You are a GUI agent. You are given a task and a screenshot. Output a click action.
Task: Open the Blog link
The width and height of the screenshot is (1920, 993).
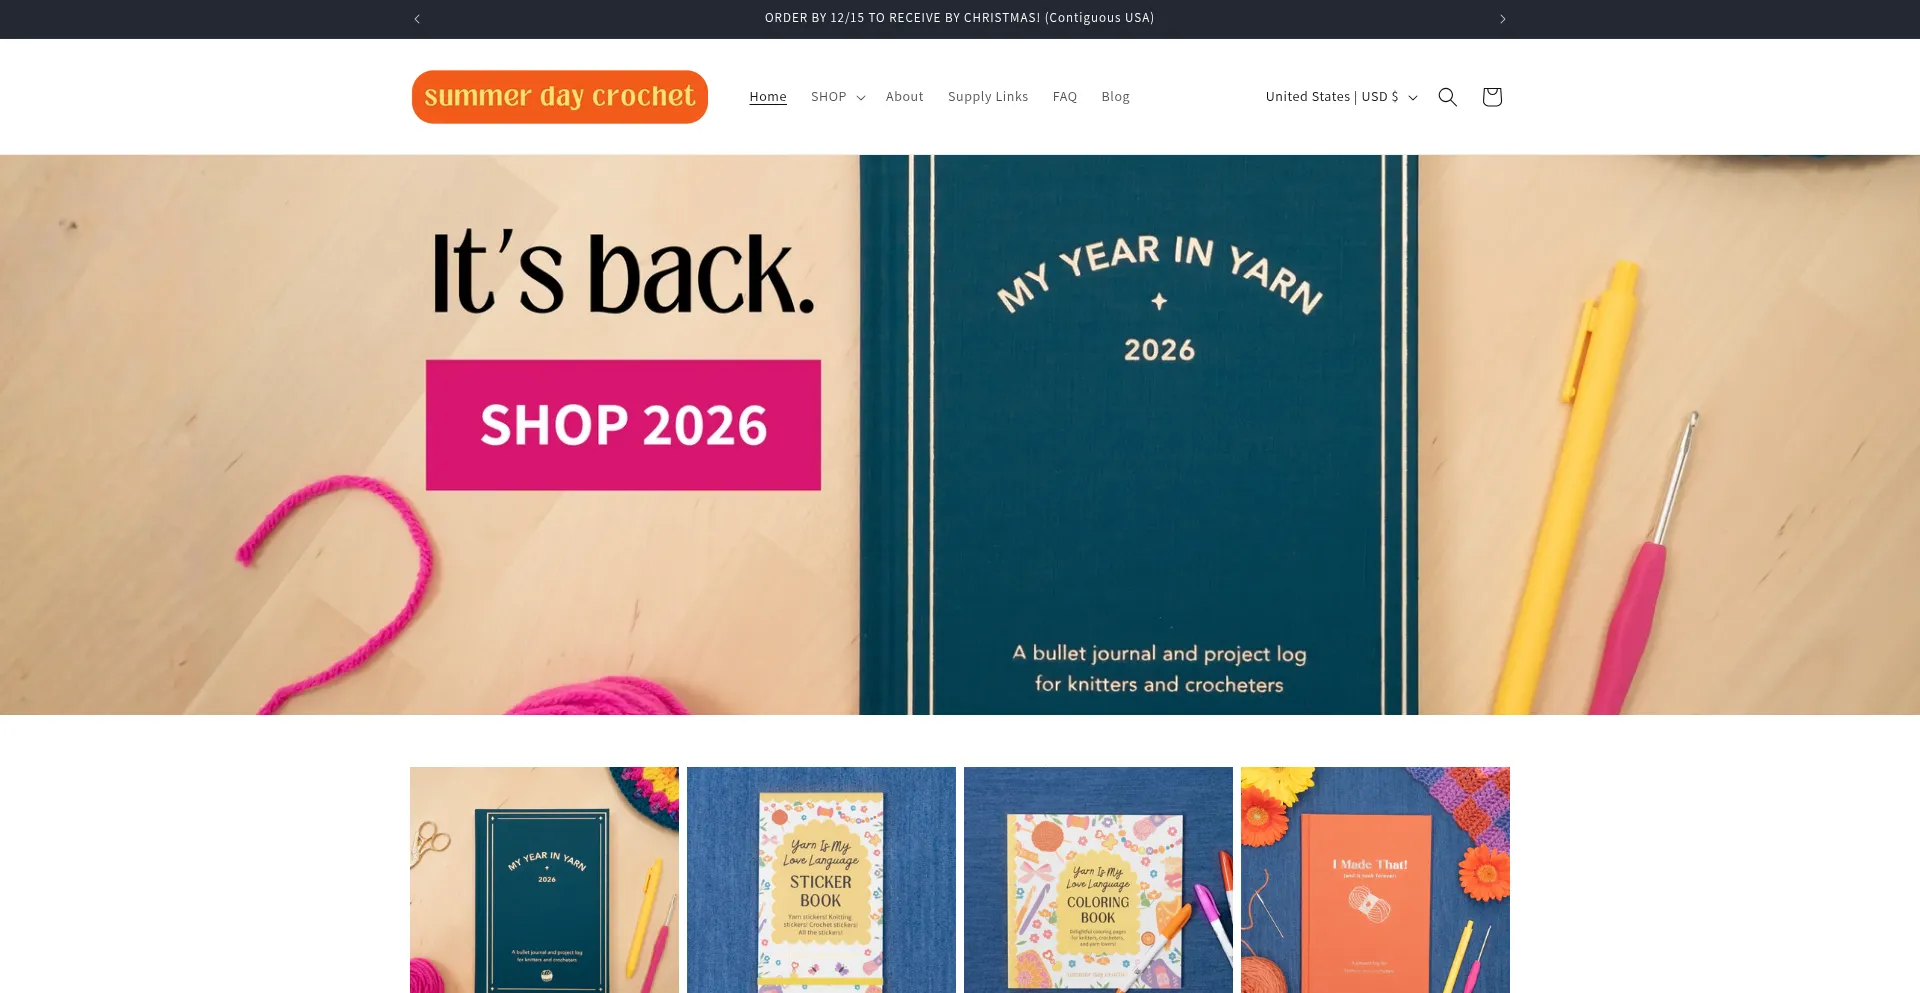point(1115,97)
